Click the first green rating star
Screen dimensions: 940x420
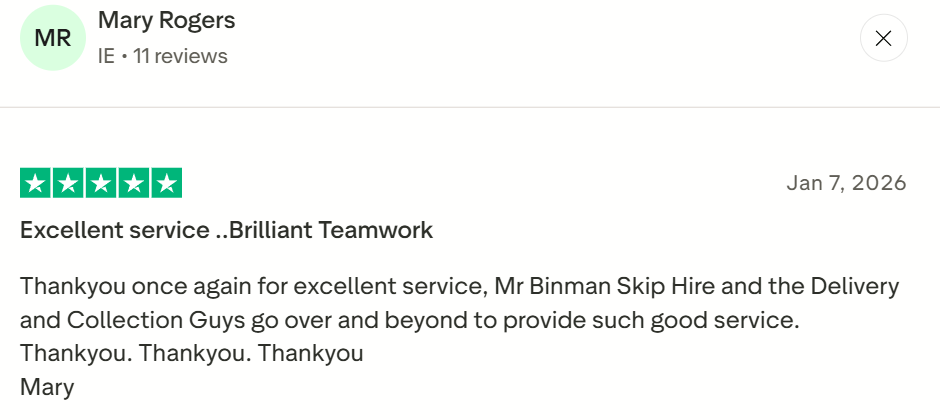tap(36, 183)
